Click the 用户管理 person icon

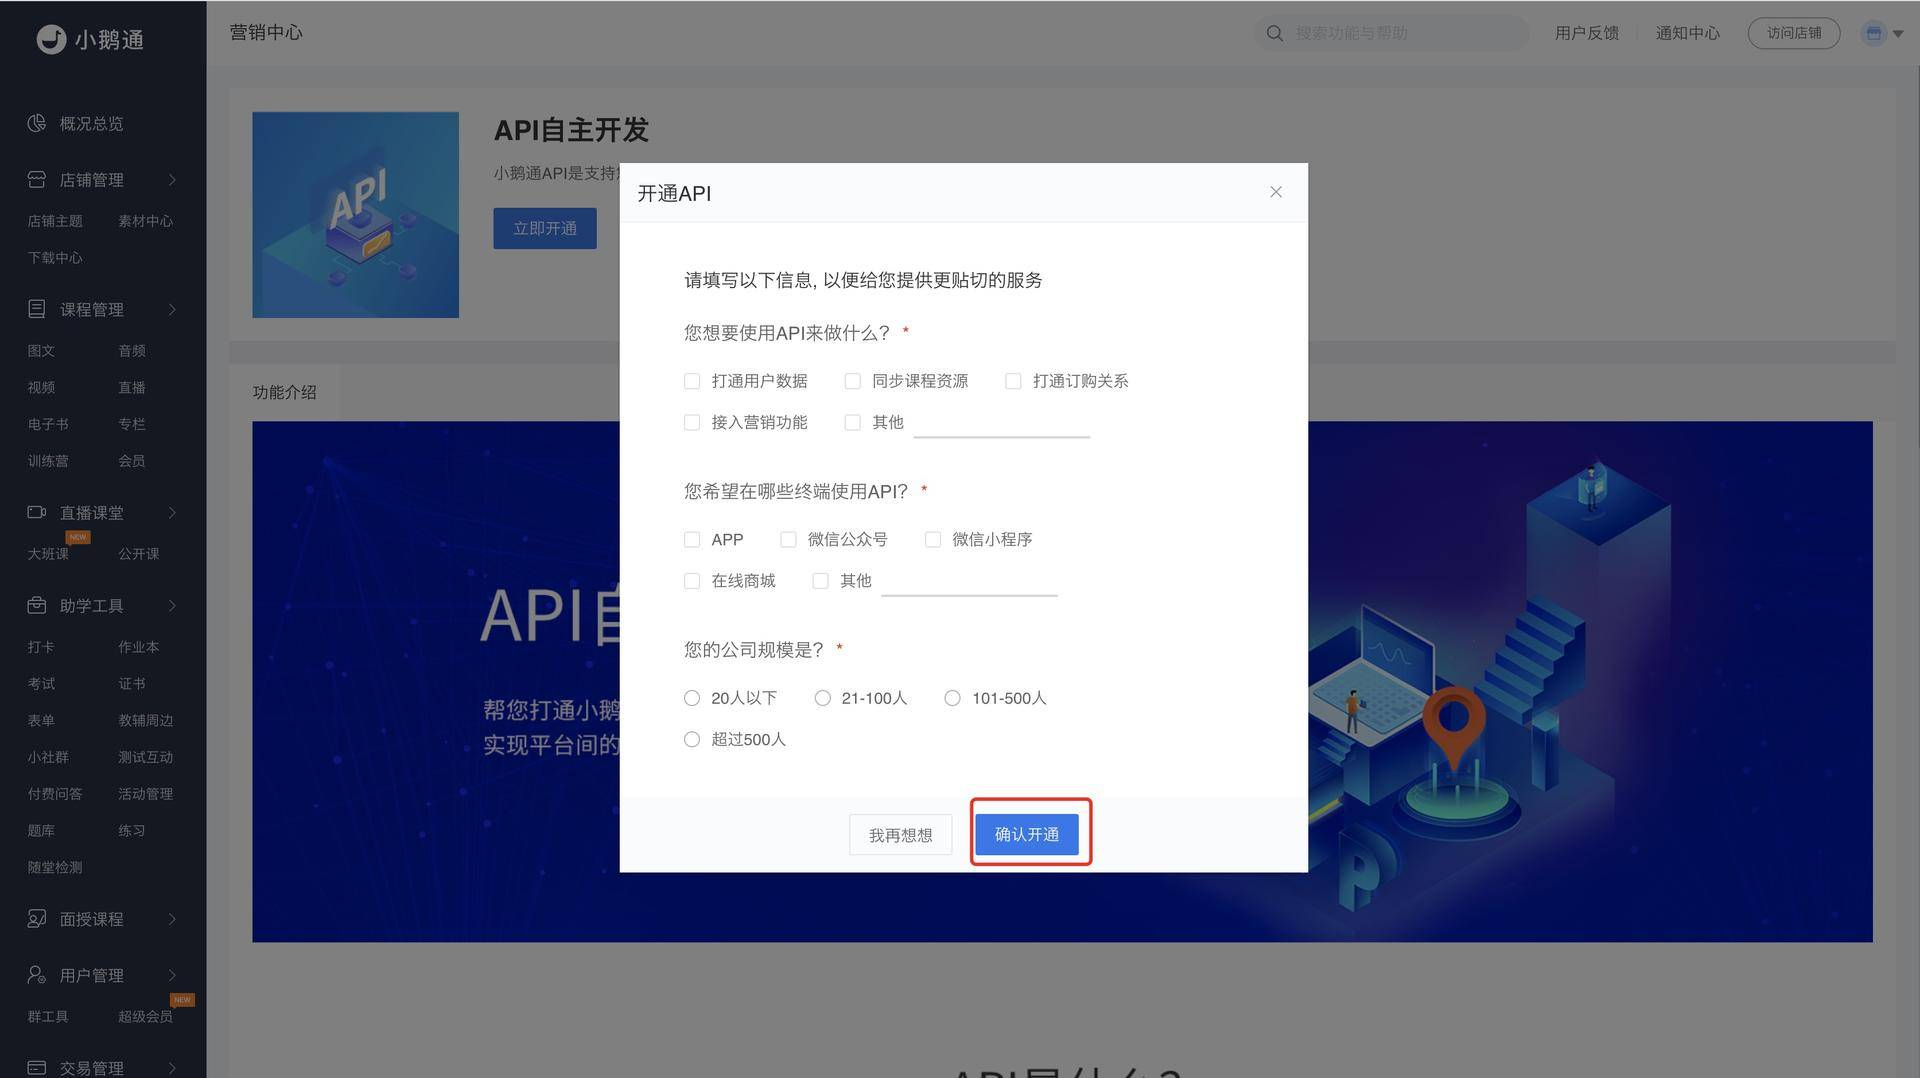(37, 974)
